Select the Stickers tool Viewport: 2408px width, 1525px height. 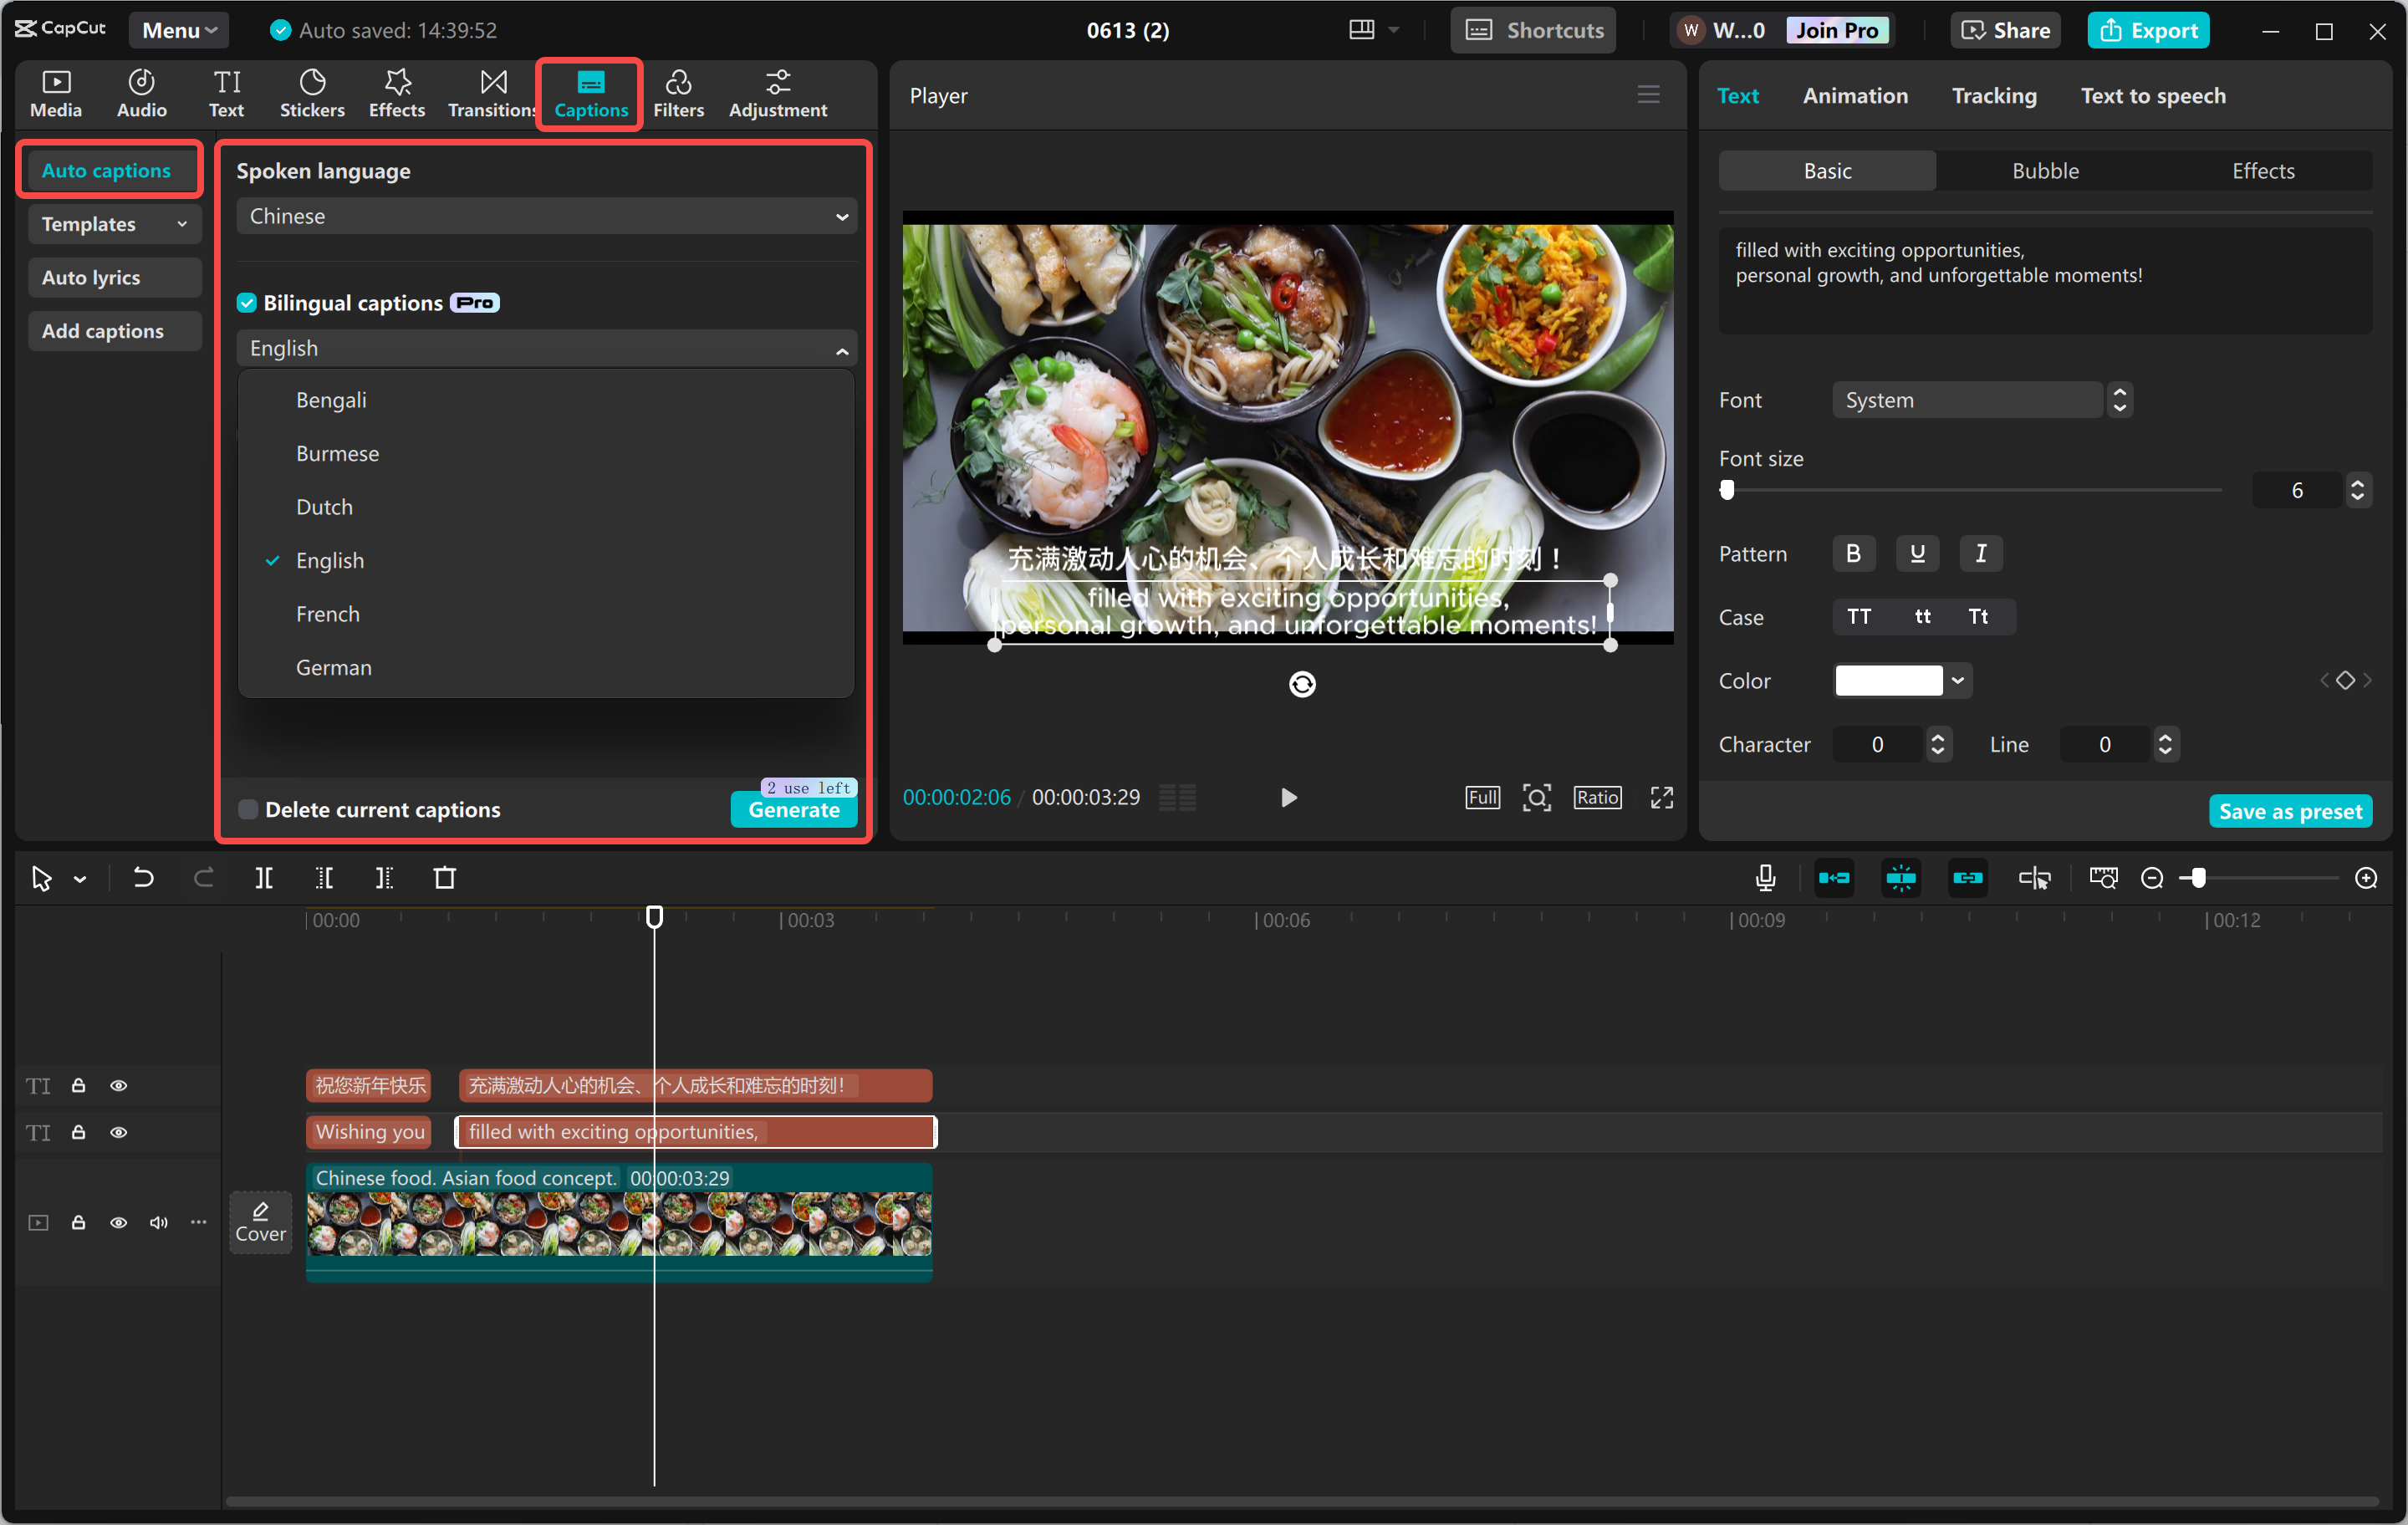pyautogui.click(x=312, y=93)
